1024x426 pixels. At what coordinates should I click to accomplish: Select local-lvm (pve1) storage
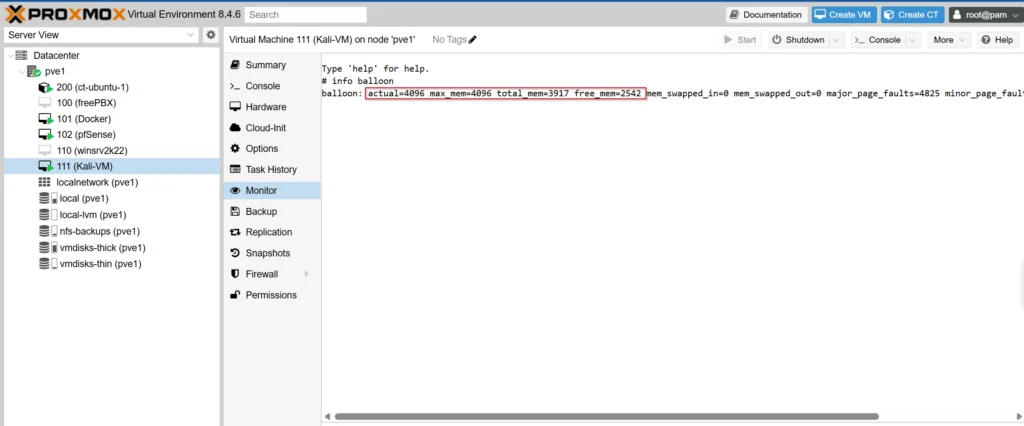(x=93, y=215)
